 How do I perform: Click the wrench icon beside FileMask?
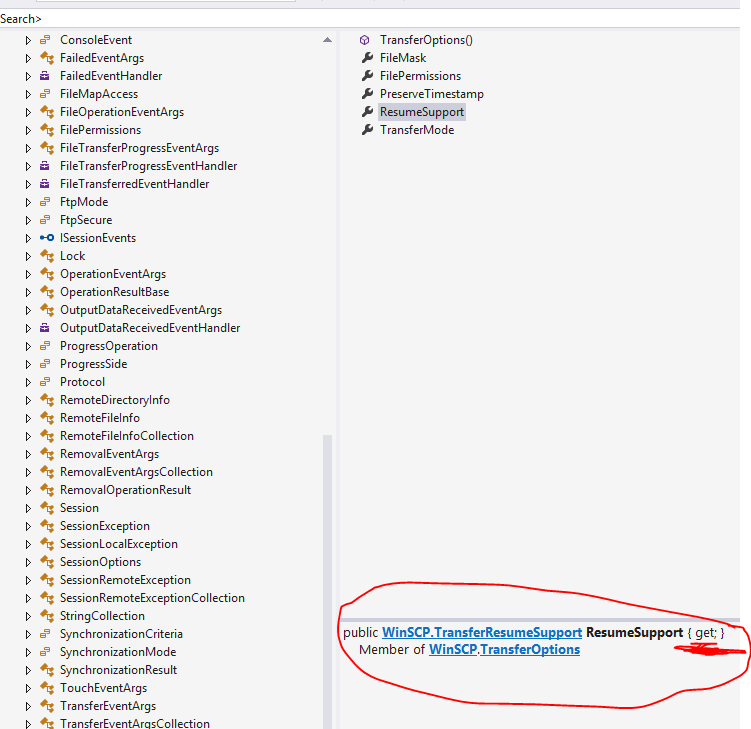click(366, 58)
